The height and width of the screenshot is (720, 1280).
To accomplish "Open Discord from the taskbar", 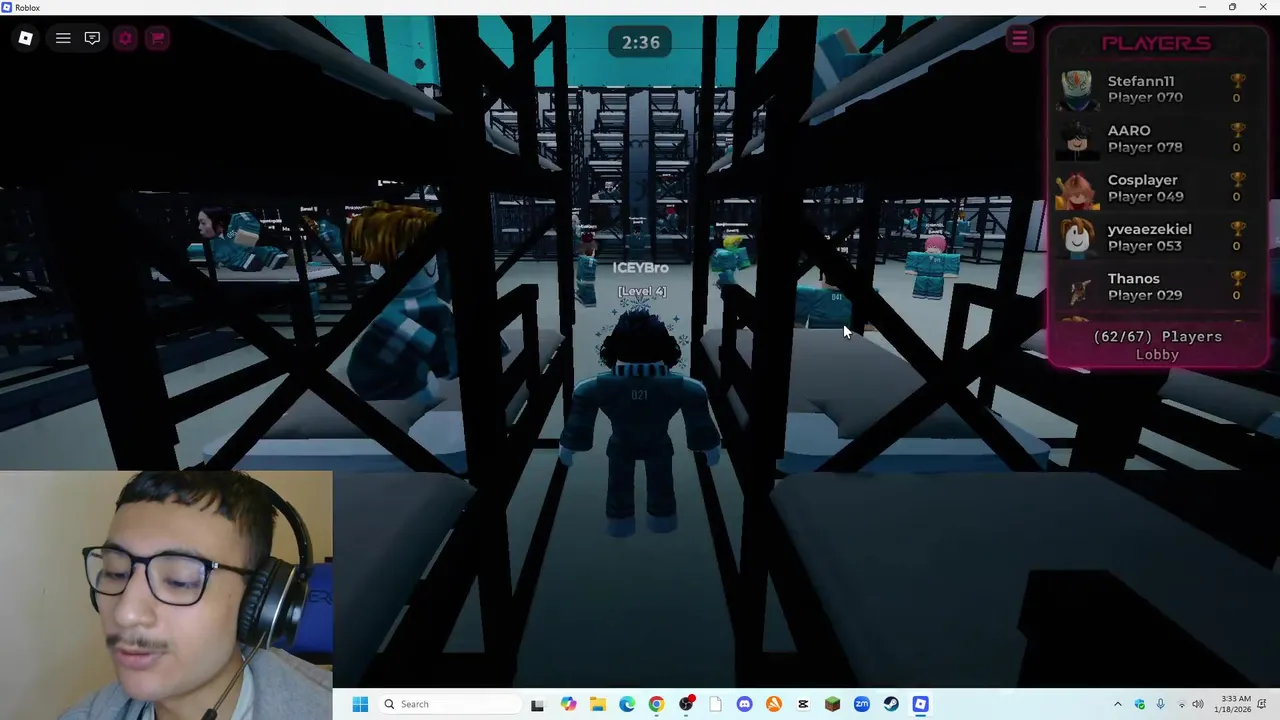I will [744, 704].
